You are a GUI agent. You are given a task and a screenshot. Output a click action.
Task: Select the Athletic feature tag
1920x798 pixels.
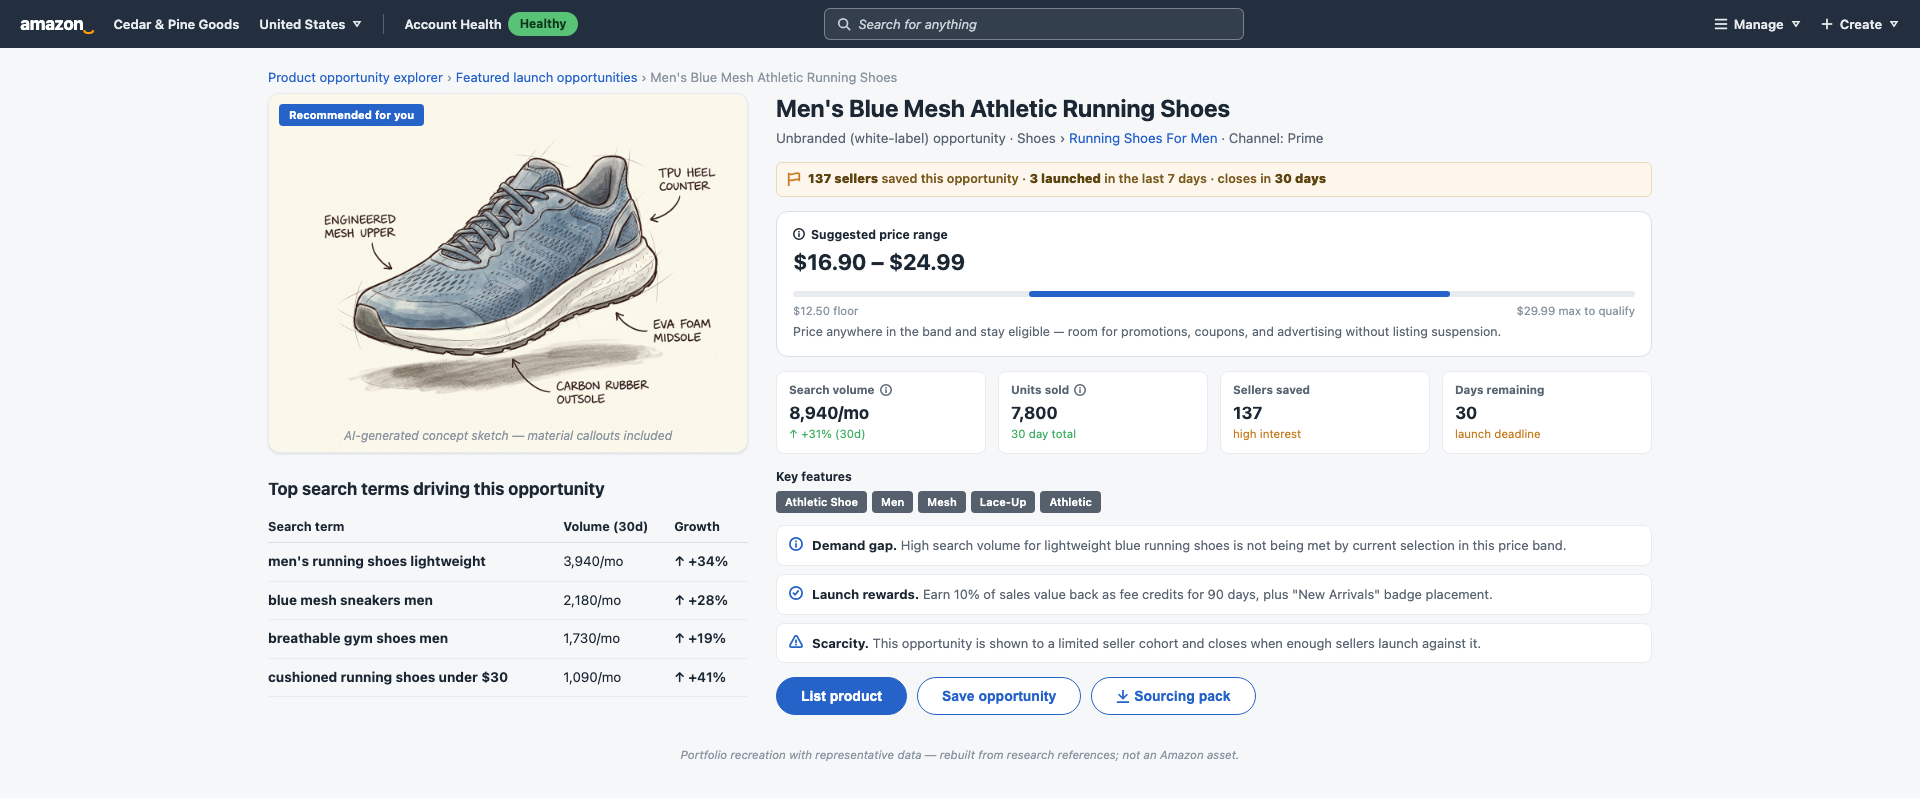click(1070, 502)
